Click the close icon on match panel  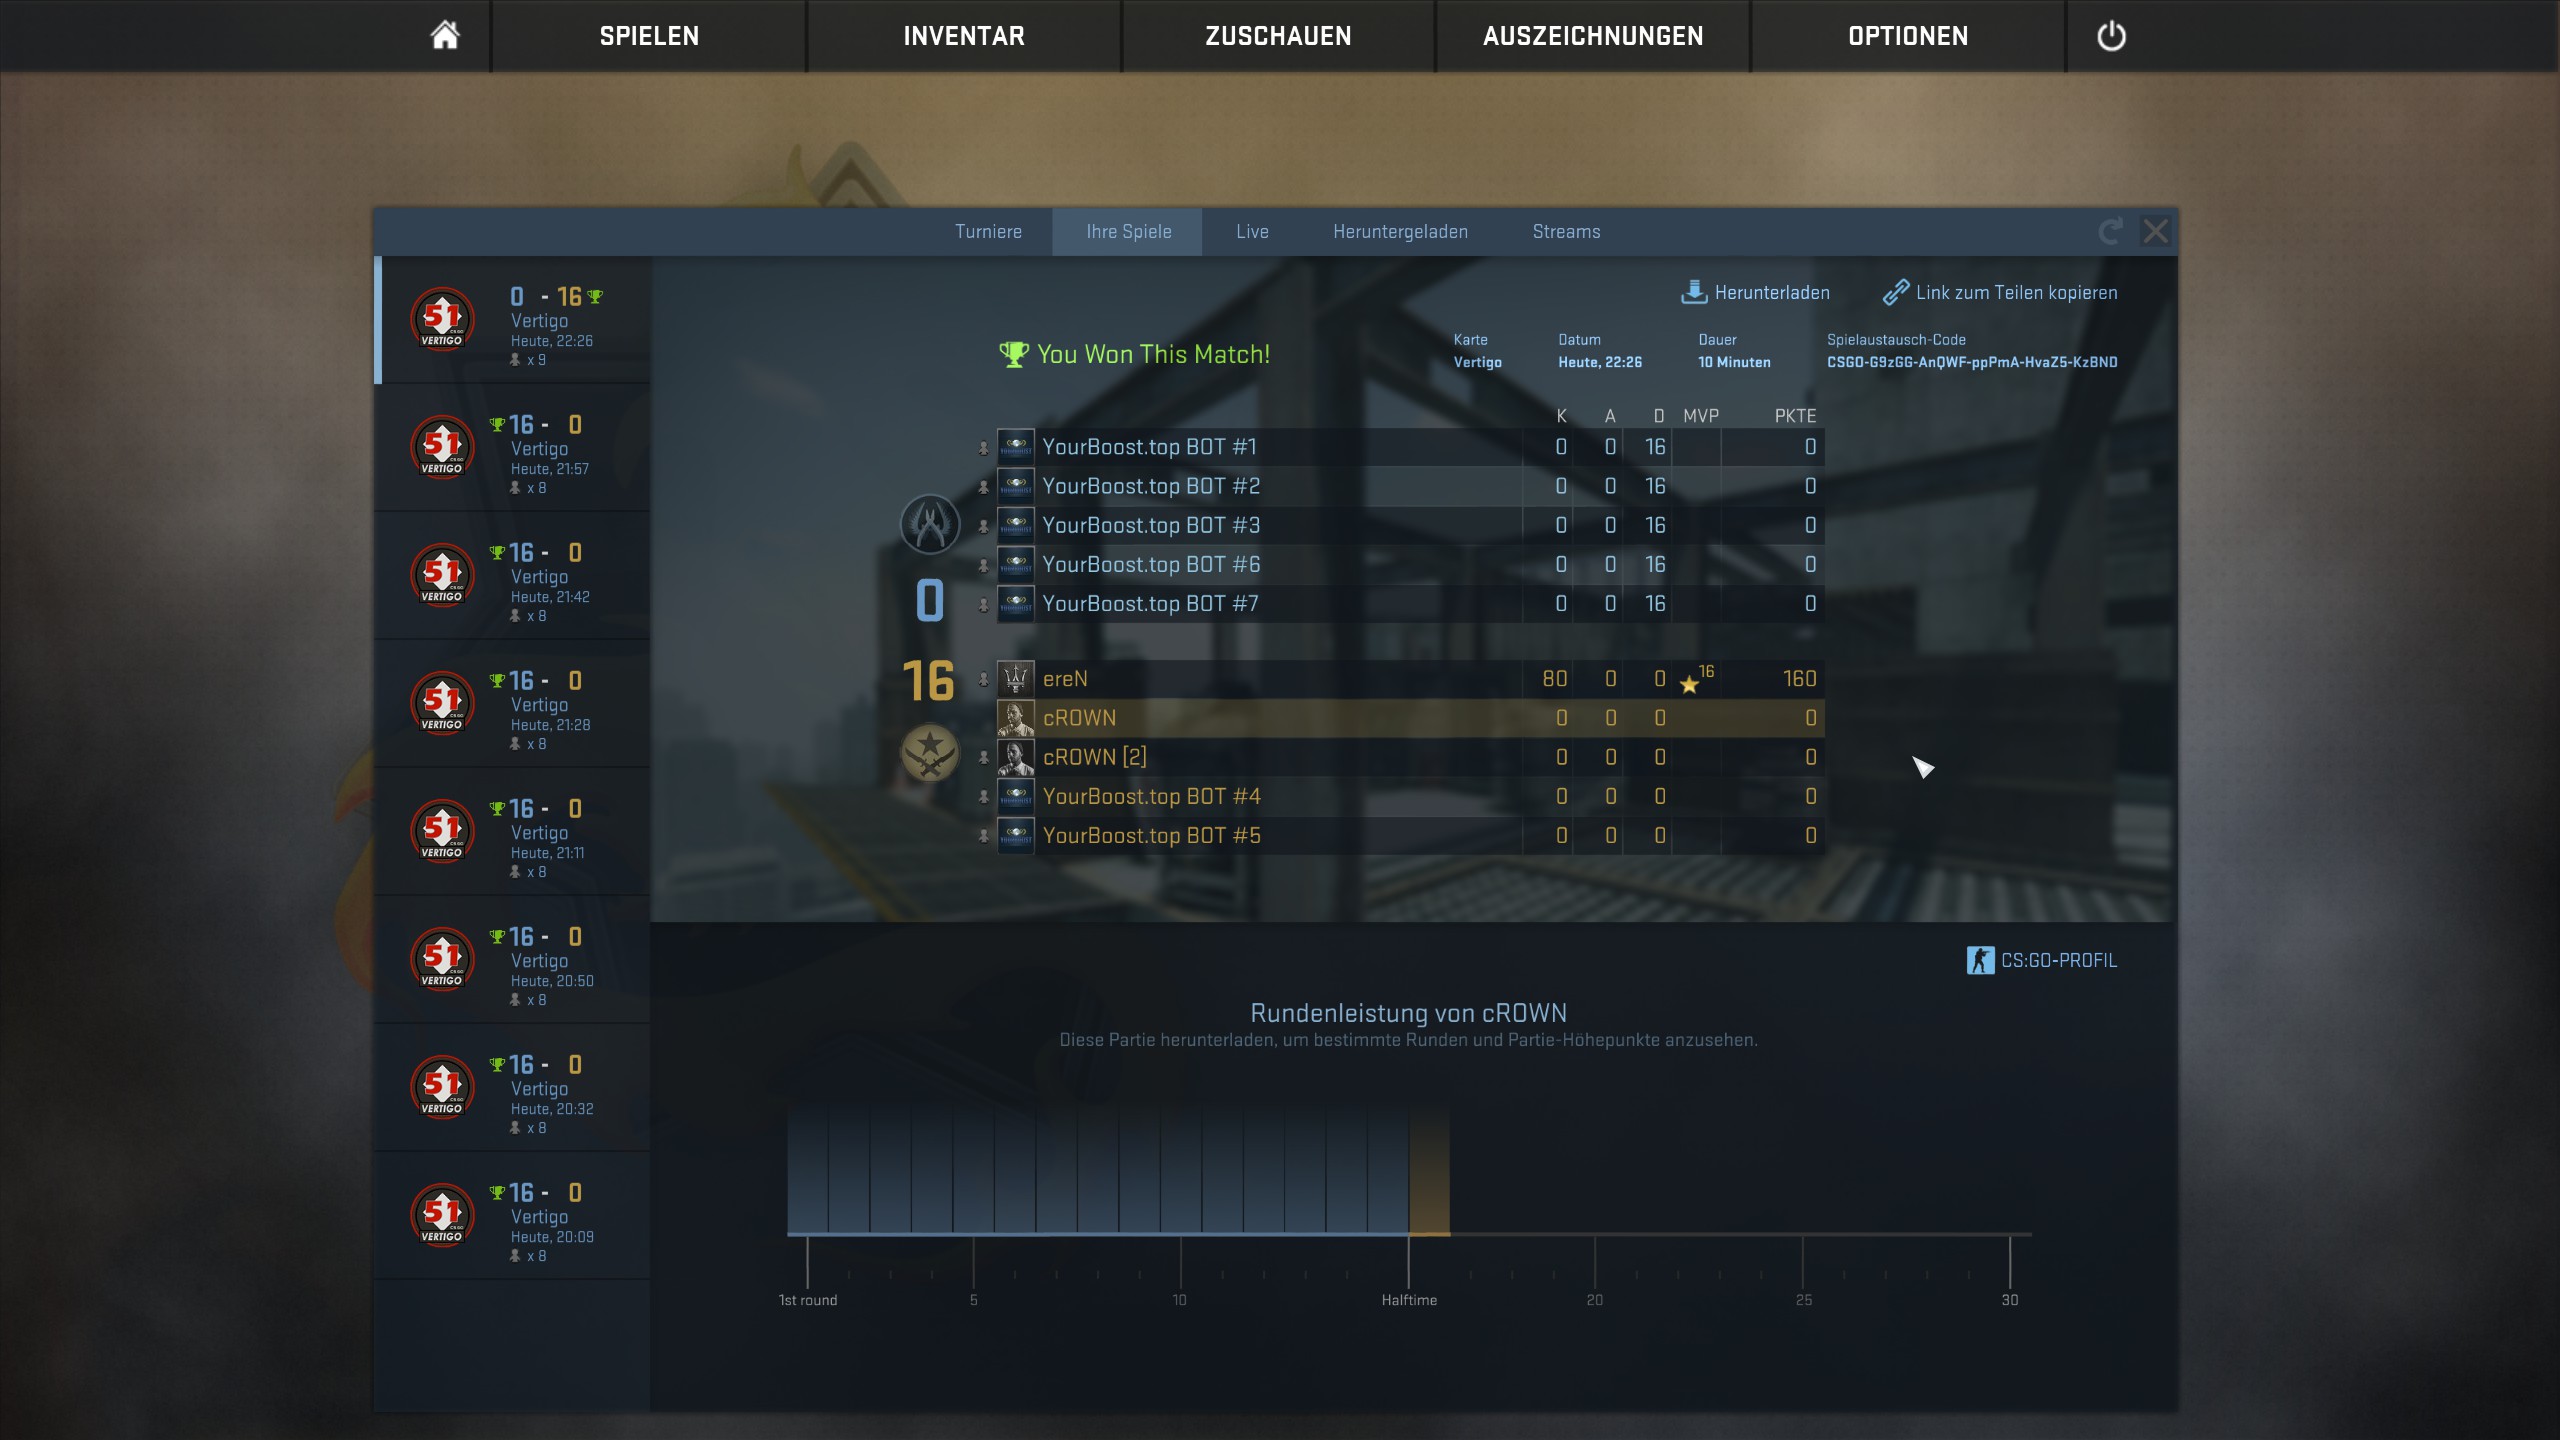pyautogui.click(x=2154, y=230)
